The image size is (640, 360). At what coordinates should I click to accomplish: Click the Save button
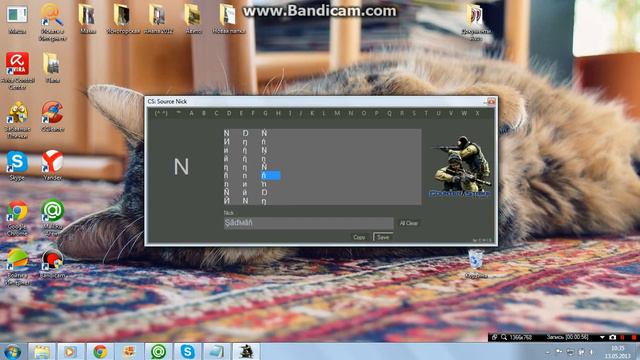pos(383,237)
